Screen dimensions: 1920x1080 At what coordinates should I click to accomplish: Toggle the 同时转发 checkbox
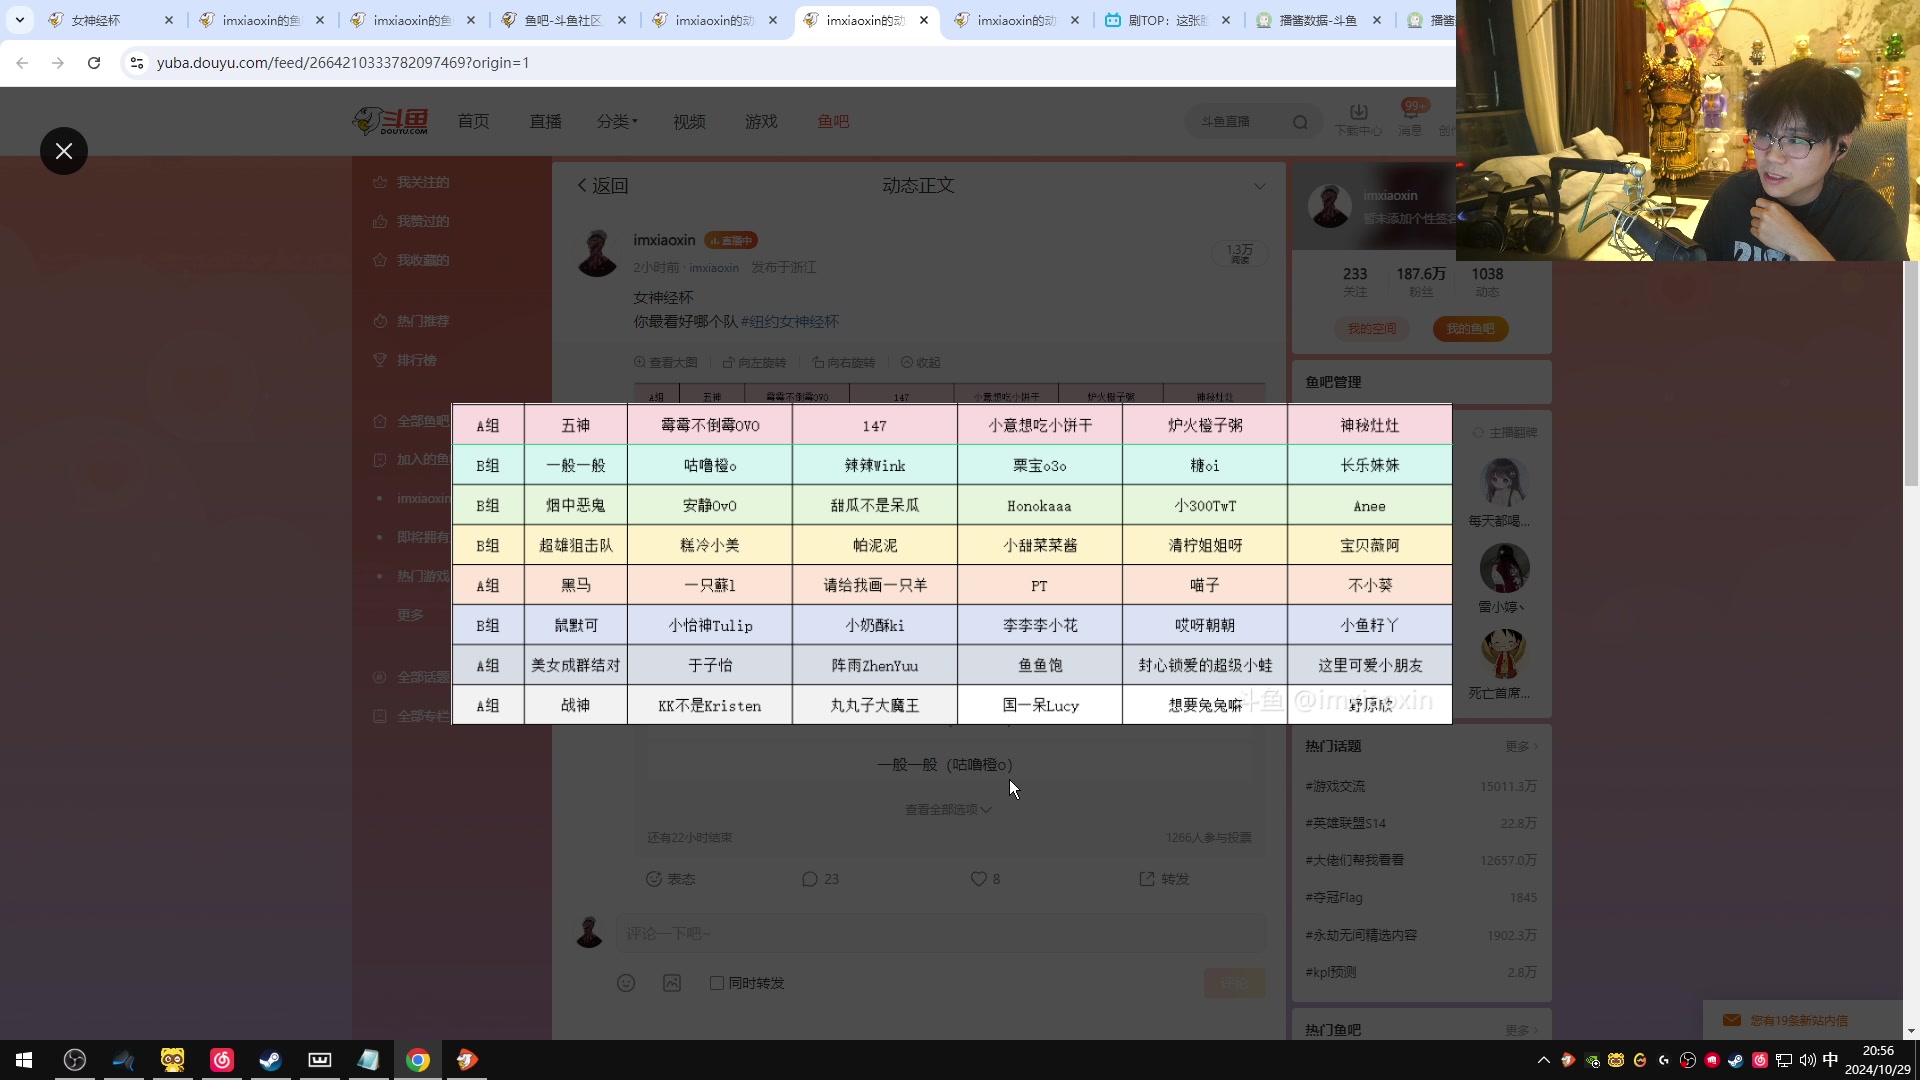[x=717, y=983]
